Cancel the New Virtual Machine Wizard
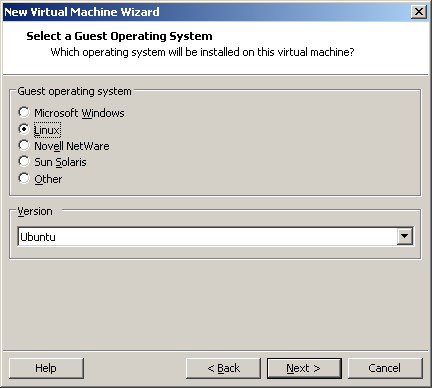 pos(385,368)
